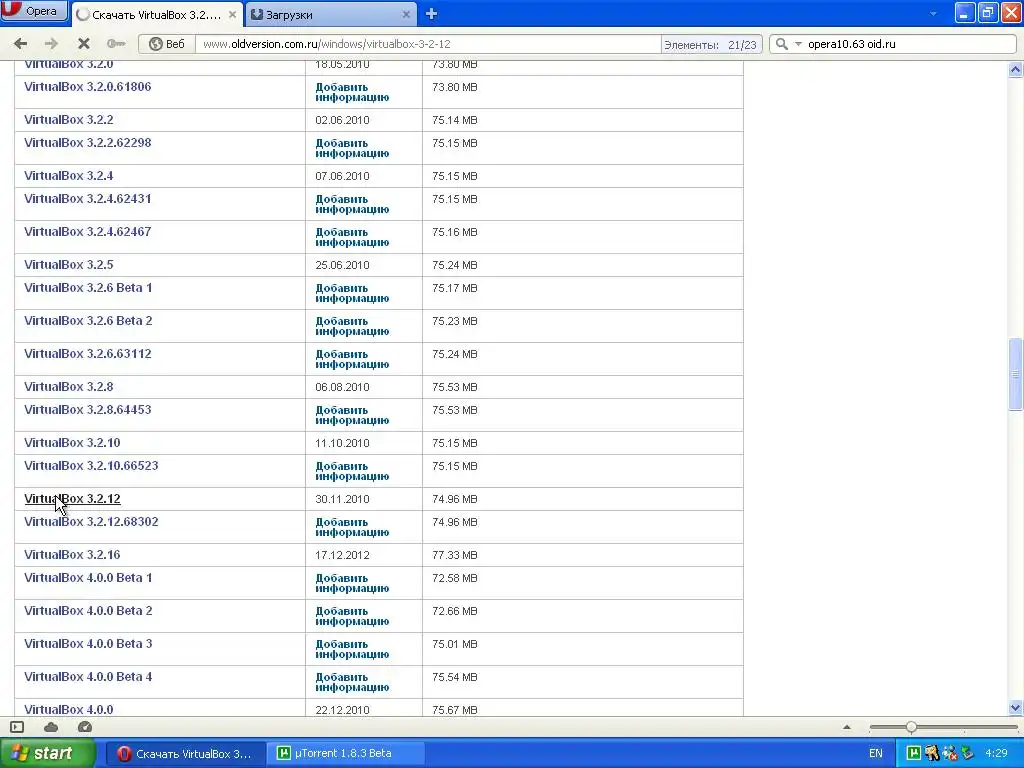
Task: Open the view options arrow near zoom
Action: (847, 727)
